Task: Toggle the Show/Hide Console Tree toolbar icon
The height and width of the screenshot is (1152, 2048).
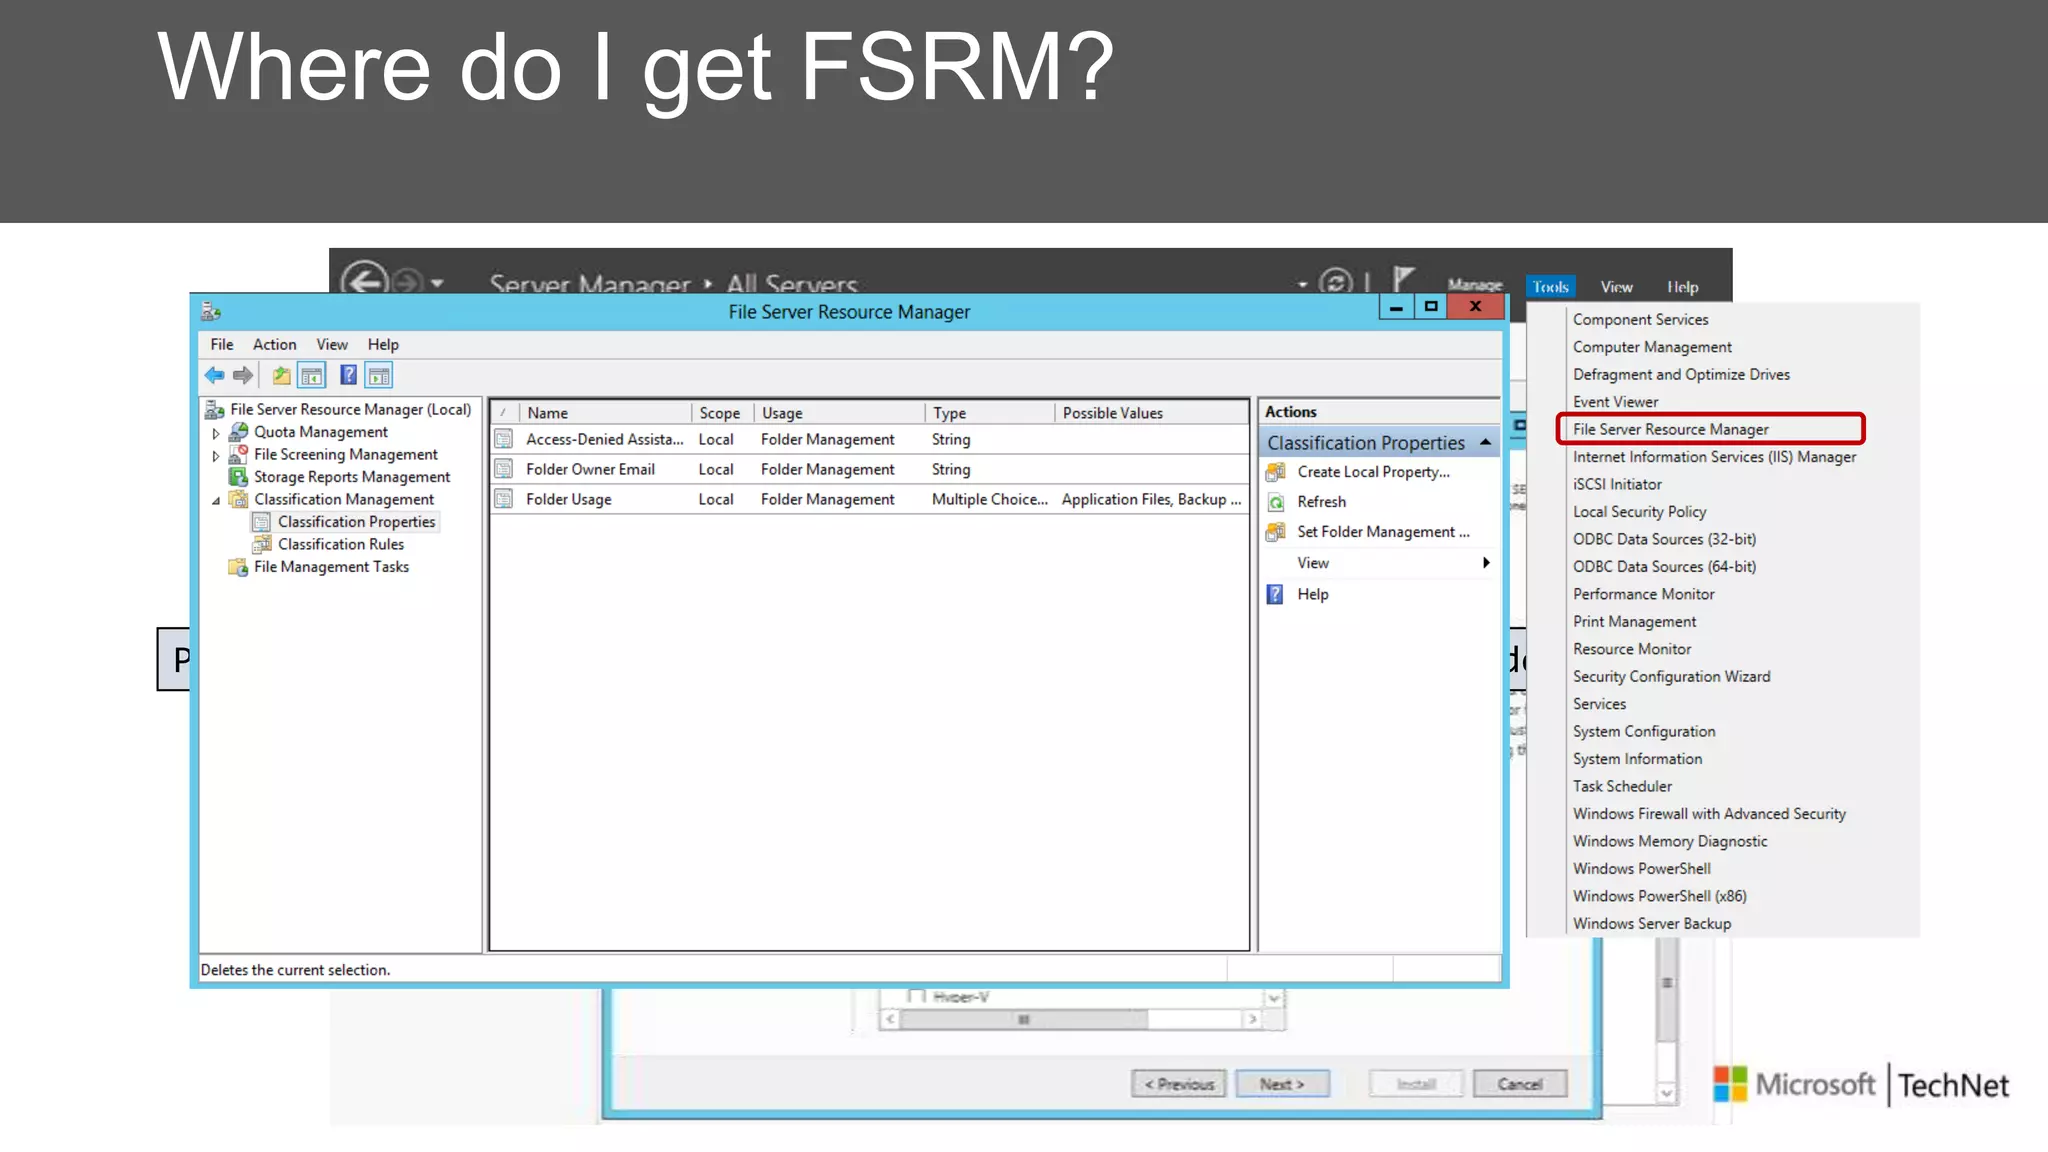Action: (x=312, y=376)
